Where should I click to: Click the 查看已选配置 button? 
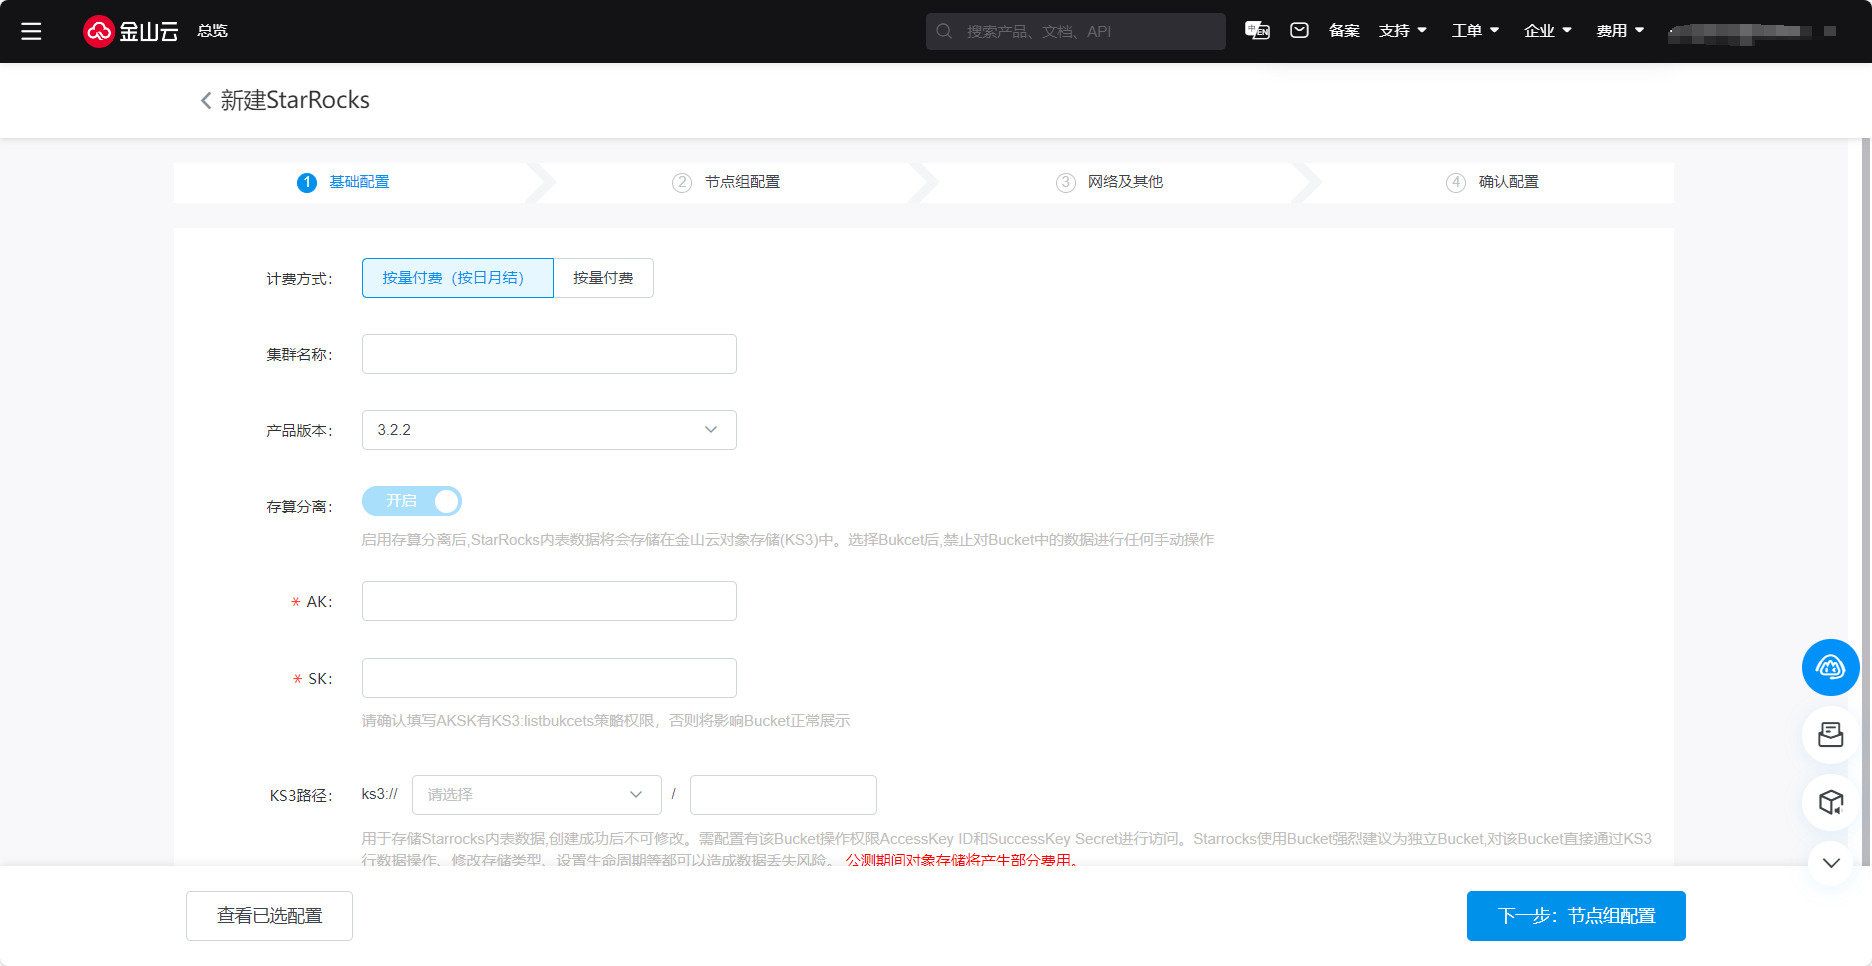coord(269,916)
